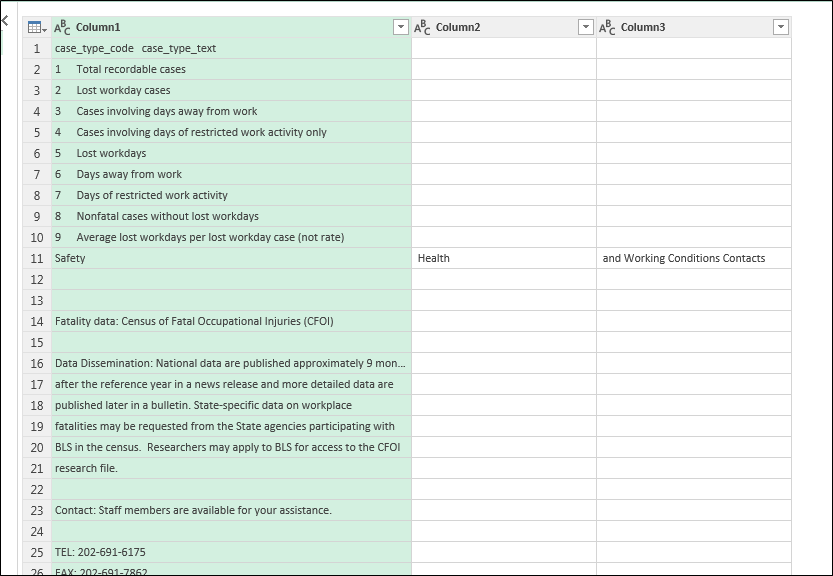Viewport: 833px width, 576px height.
Task: Open the table options menu icon
Action: 37,27
